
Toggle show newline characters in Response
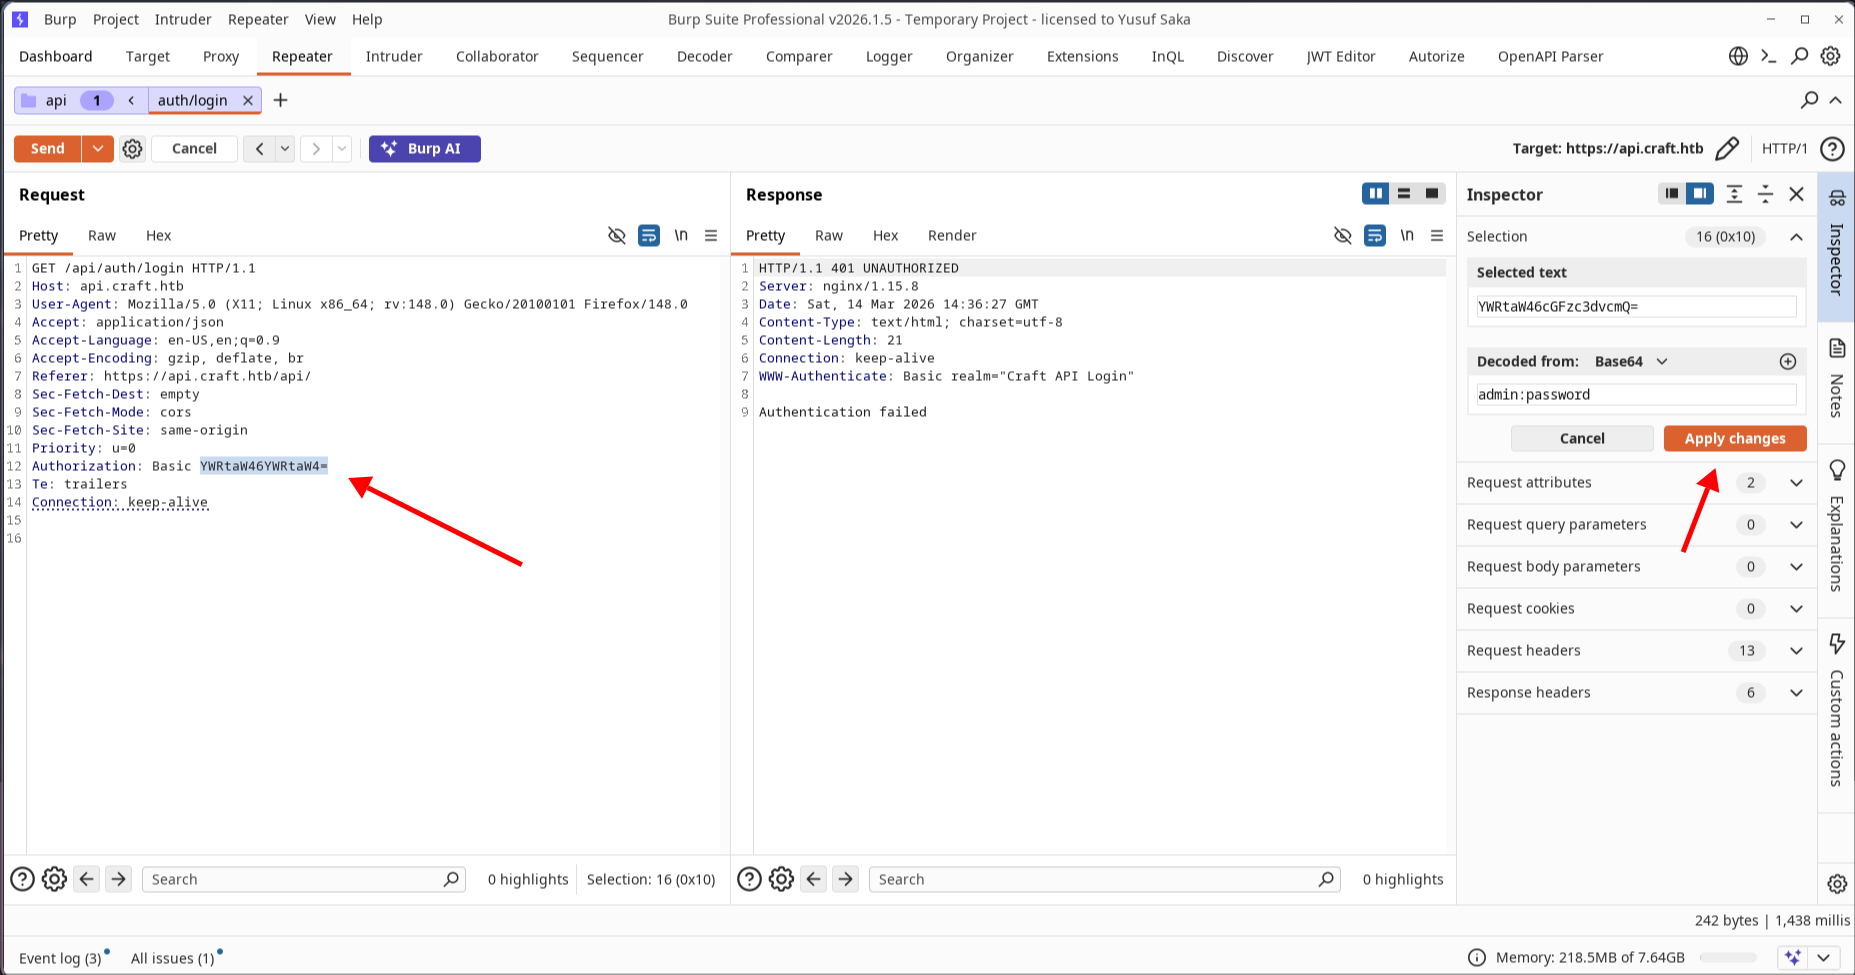(x=1407, y=235)
